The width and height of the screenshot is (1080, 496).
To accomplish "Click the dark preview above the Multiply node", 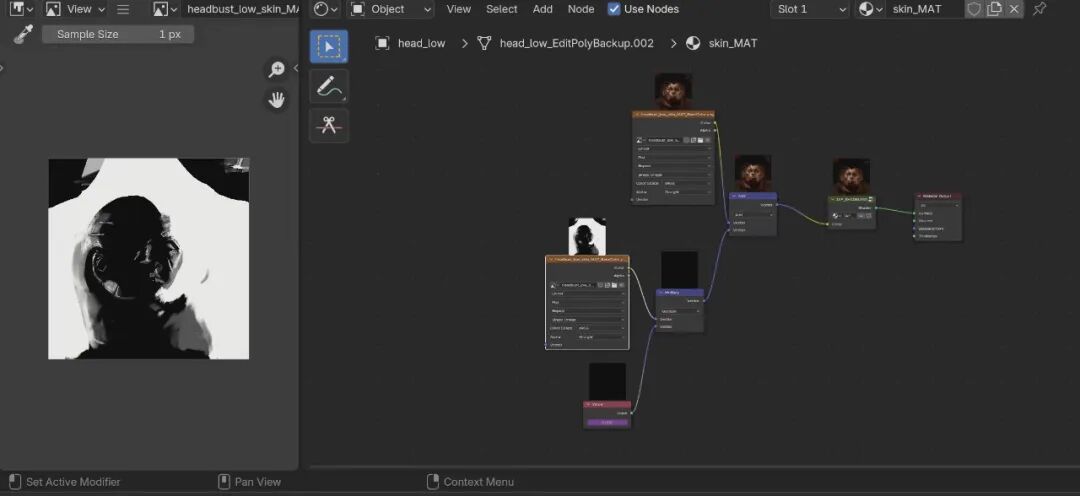I will (679, 269).
